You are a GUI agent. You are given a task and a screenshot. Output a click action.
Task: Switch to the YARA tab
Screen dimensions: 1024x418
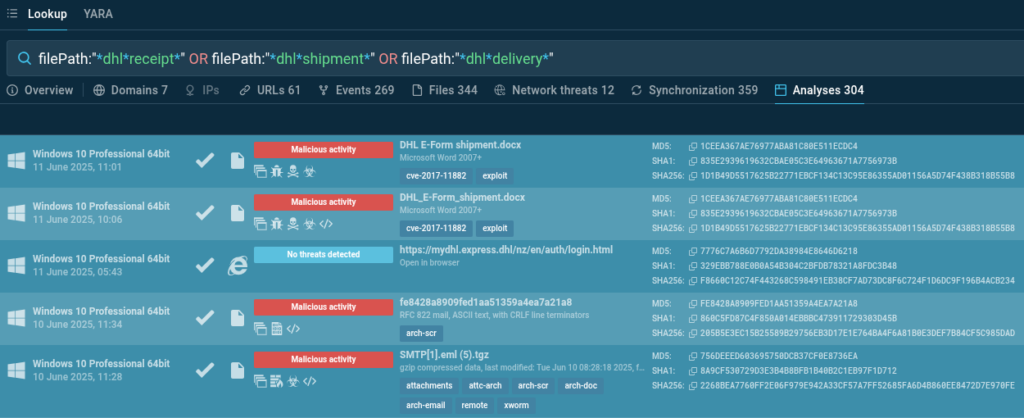tap(97, 13)
